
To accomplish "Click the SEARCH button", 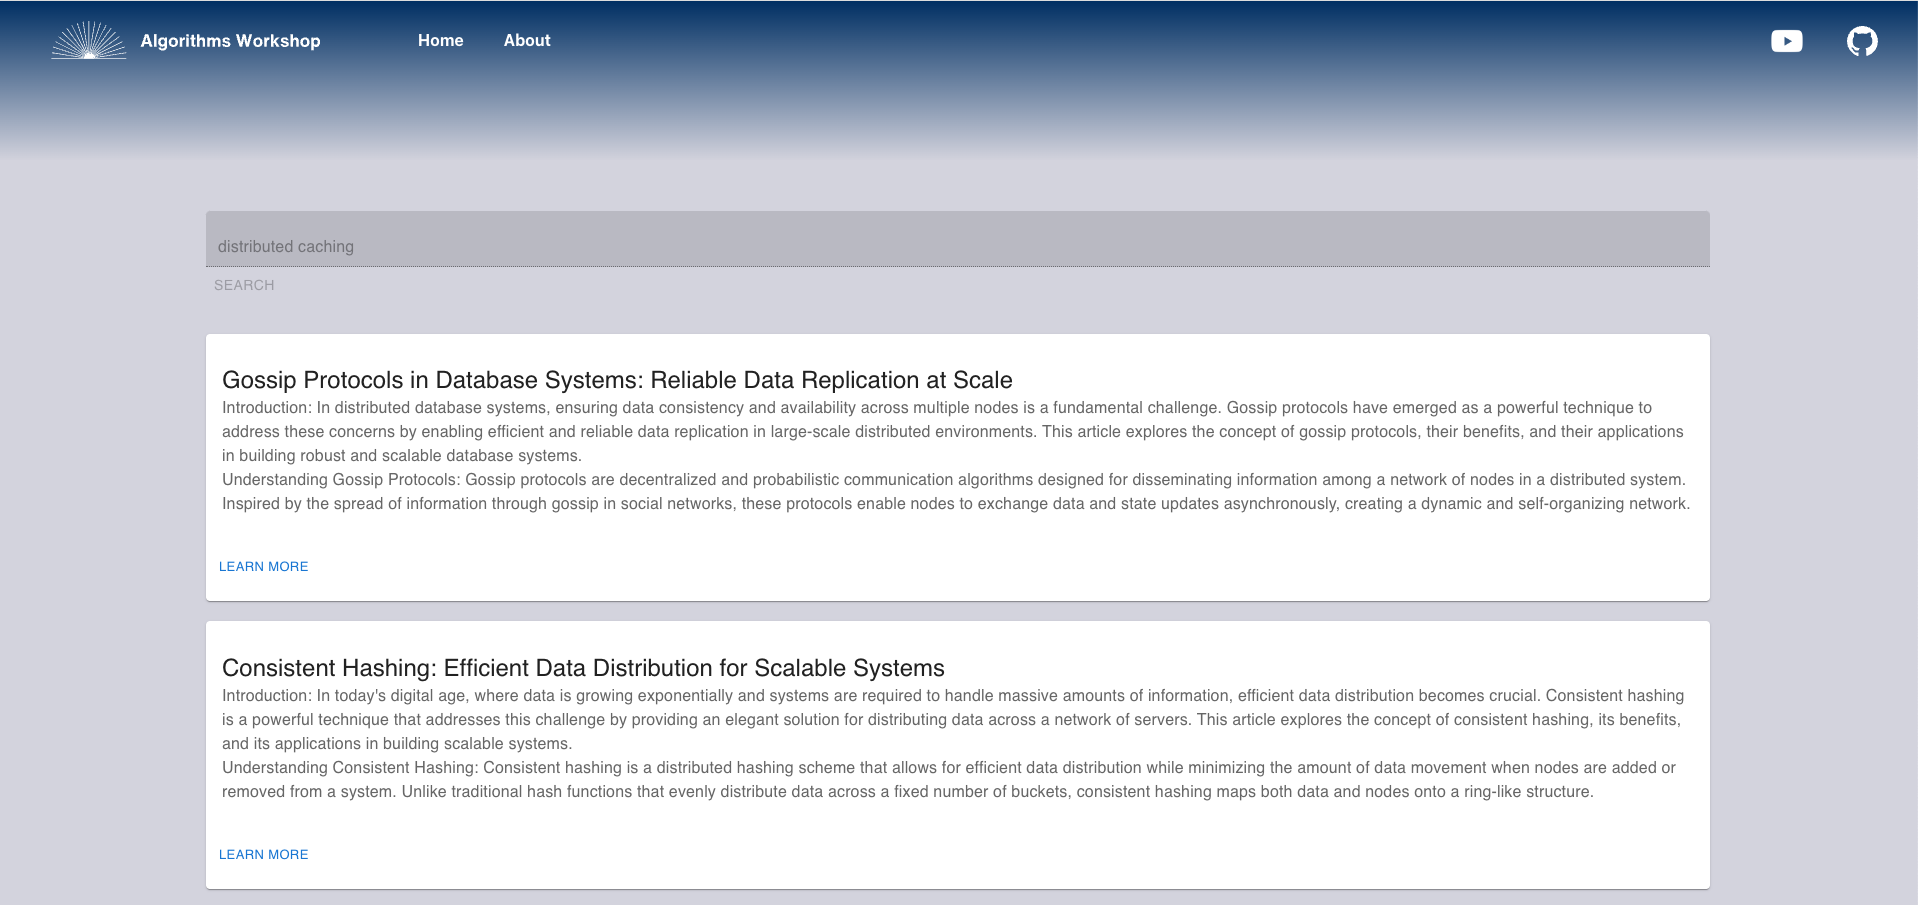I will pos(244,285).
